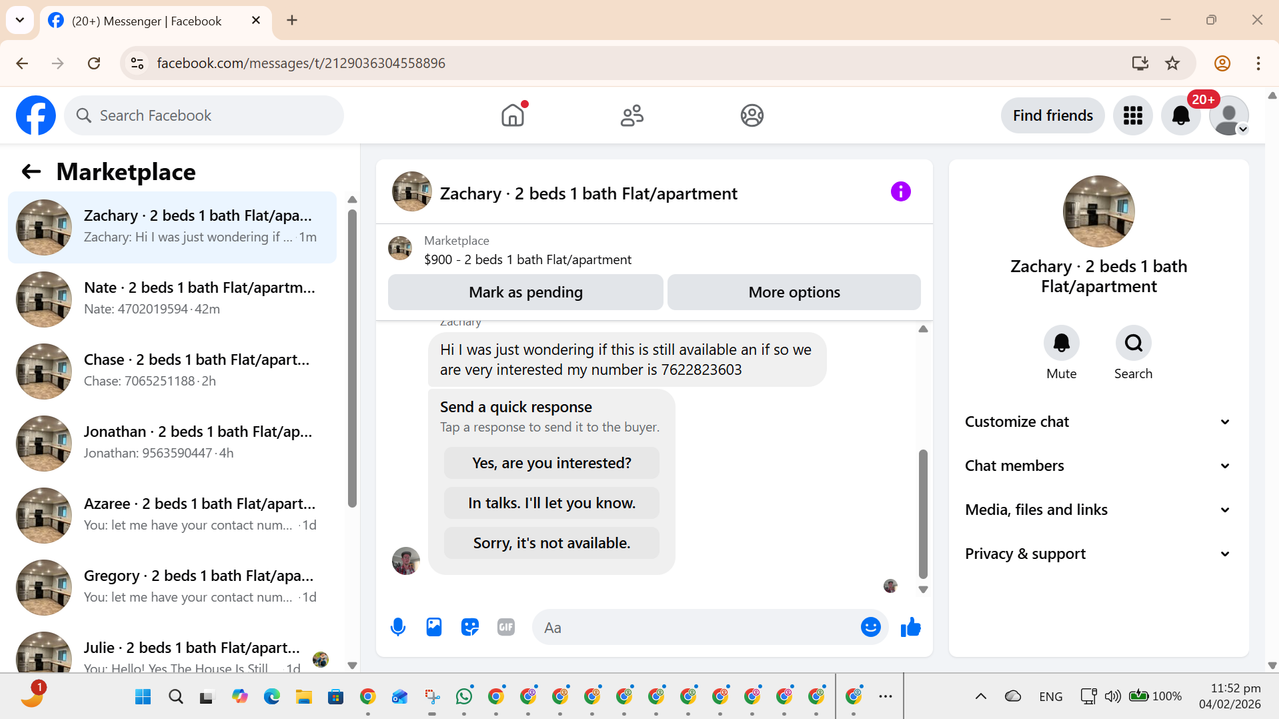The height and width of the screenshot is (719, 1279).
Task: Open taskbar overflow three dots
Action: 885,696
